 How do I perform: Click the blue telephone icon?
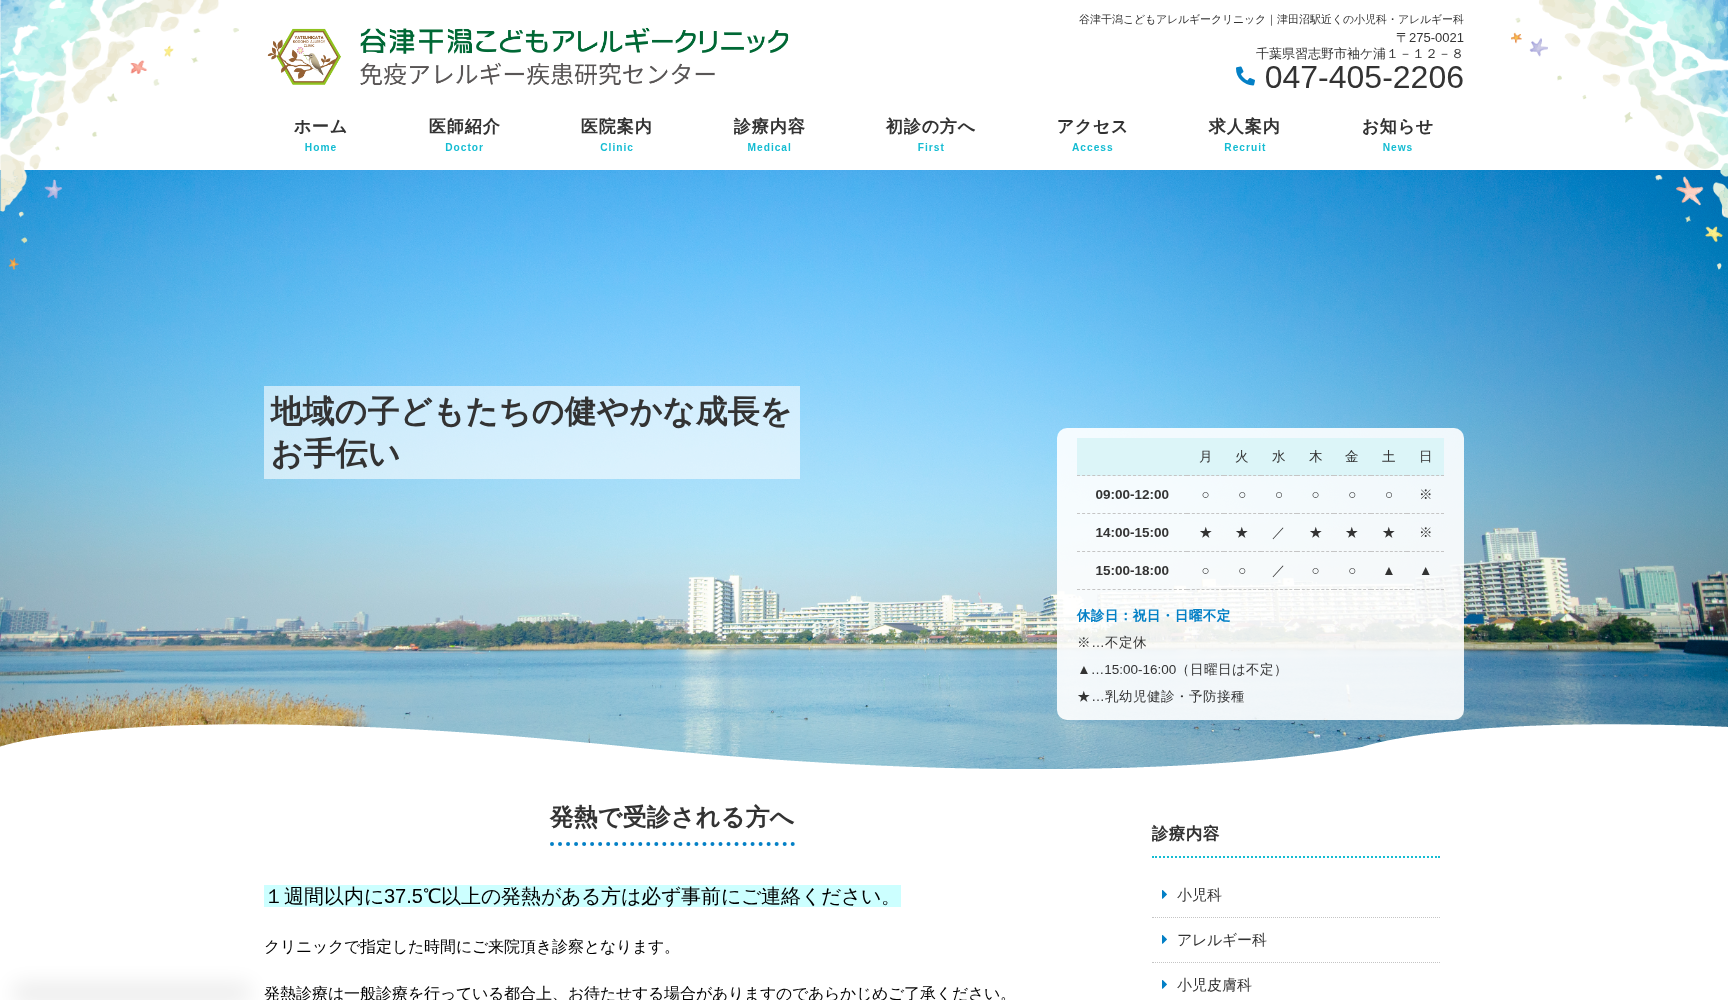[1244, 77]
